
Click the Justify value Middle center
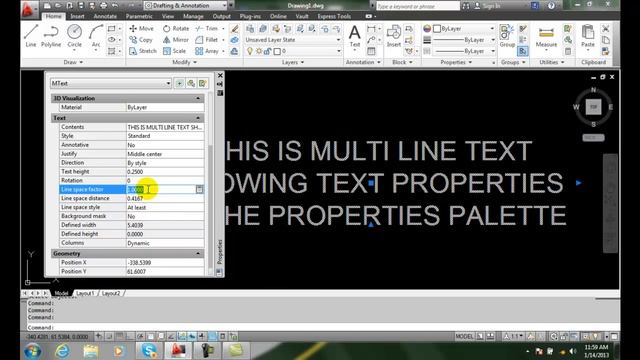[x=165, y=154]
